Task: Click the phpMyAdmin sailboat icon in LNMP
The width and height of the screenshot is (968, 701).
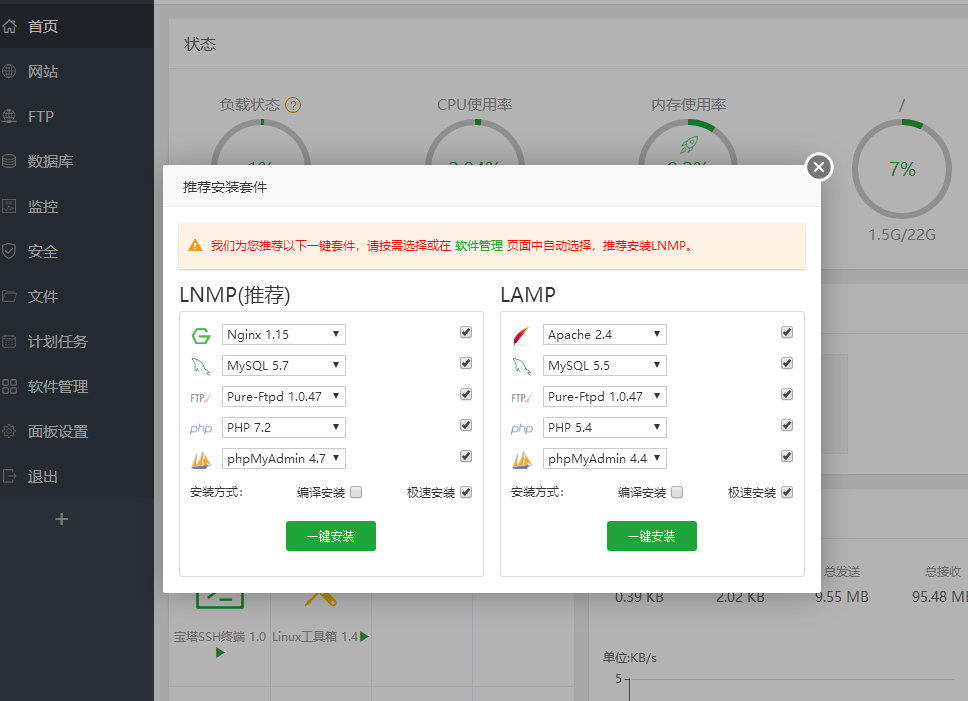Action: (201, 460)
